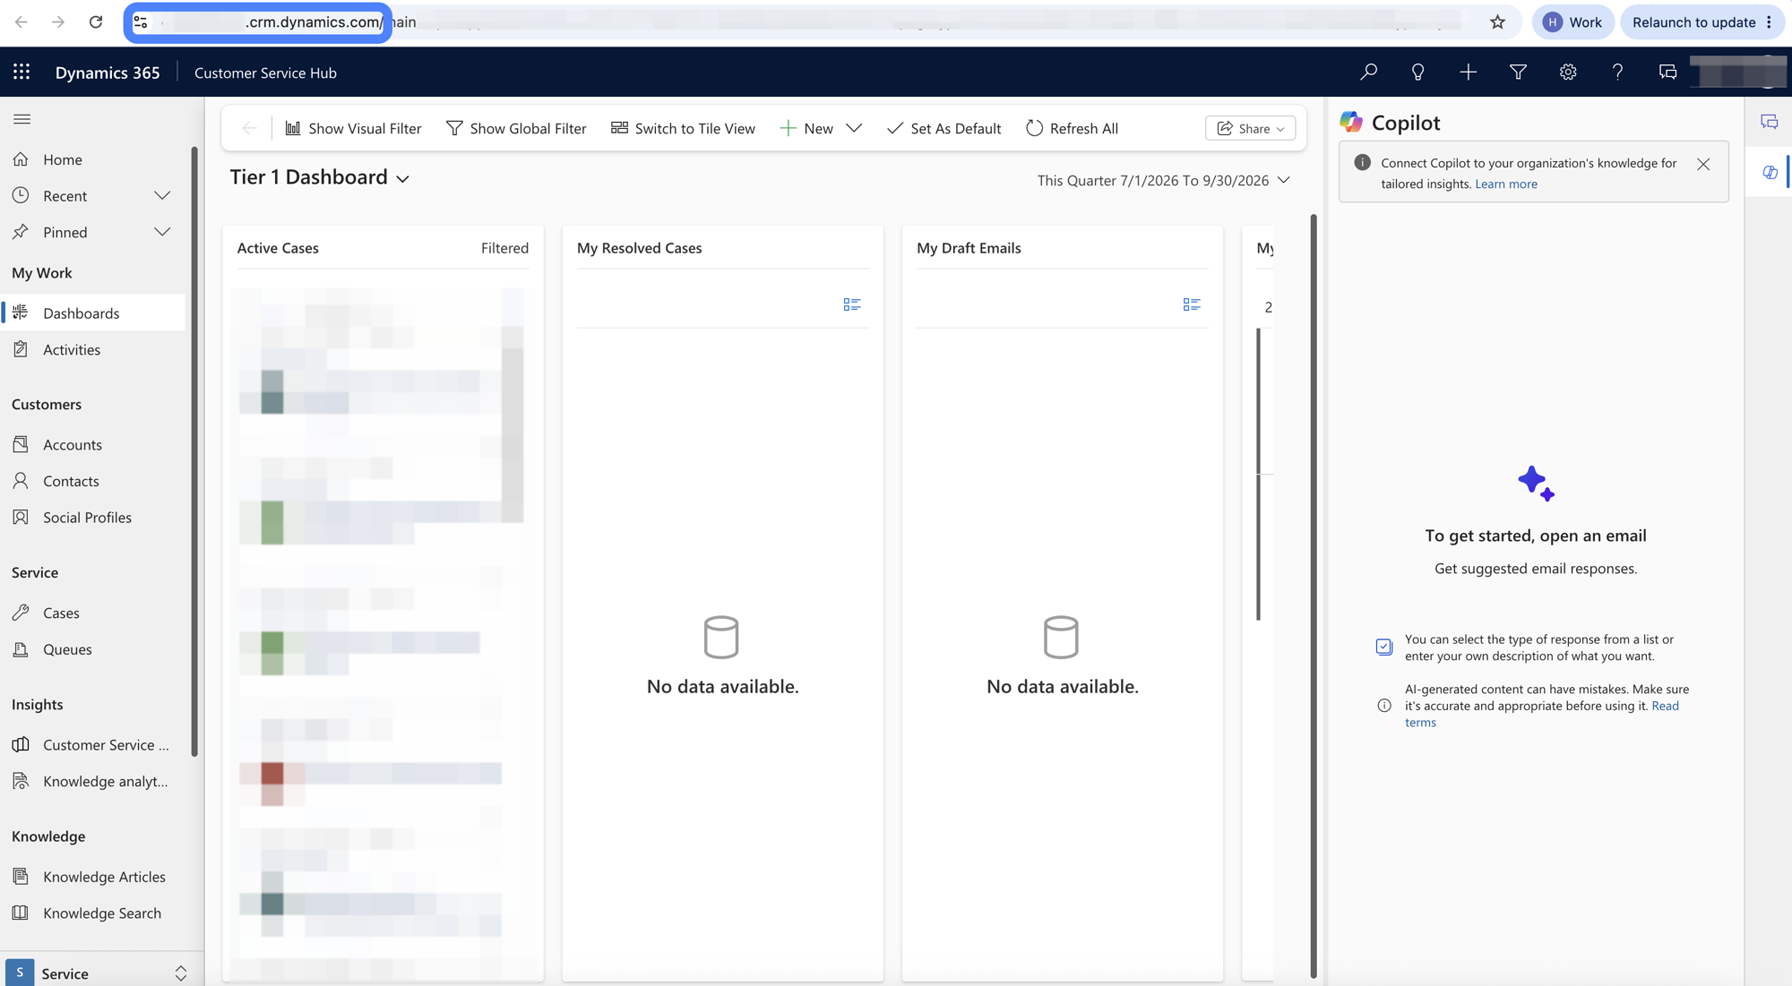Viewport: 1792px width, 986px height.
Task: Switch to Tile View
Action: tap(683, 128)
